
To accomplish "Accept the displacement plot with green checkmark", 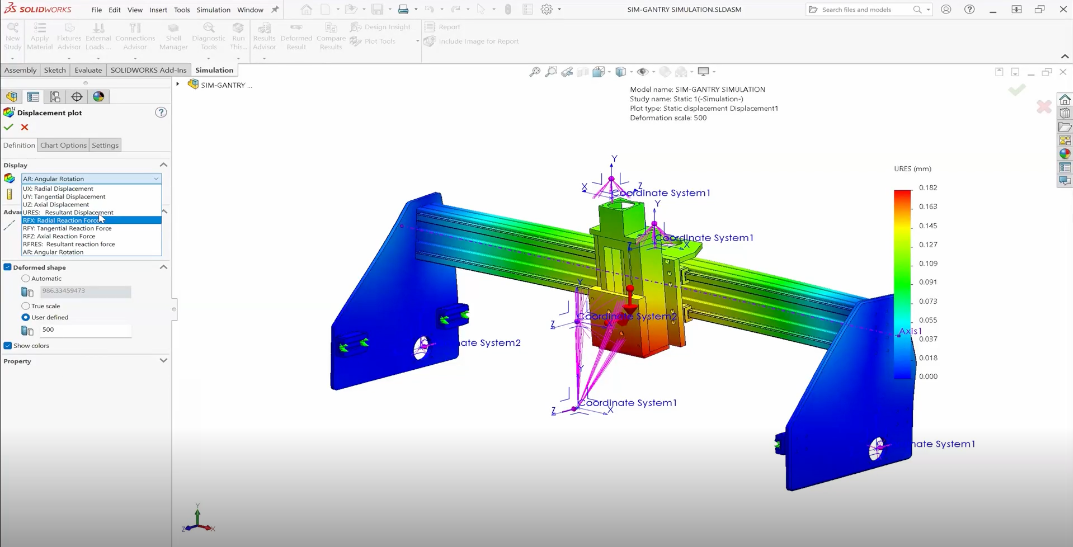I will tap(9, 127).
